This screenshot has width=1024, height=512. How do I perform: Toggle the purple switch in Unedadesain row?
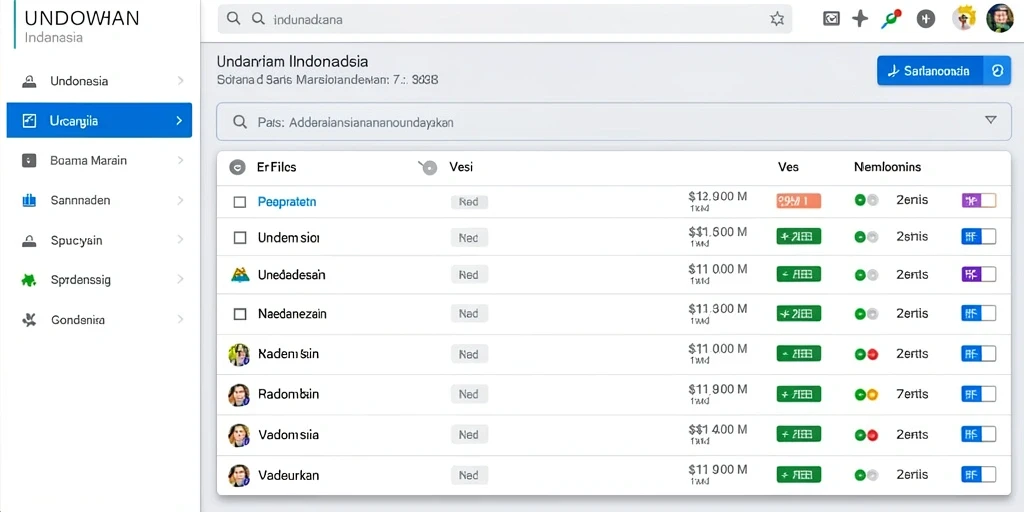click(x=978, y=274)
